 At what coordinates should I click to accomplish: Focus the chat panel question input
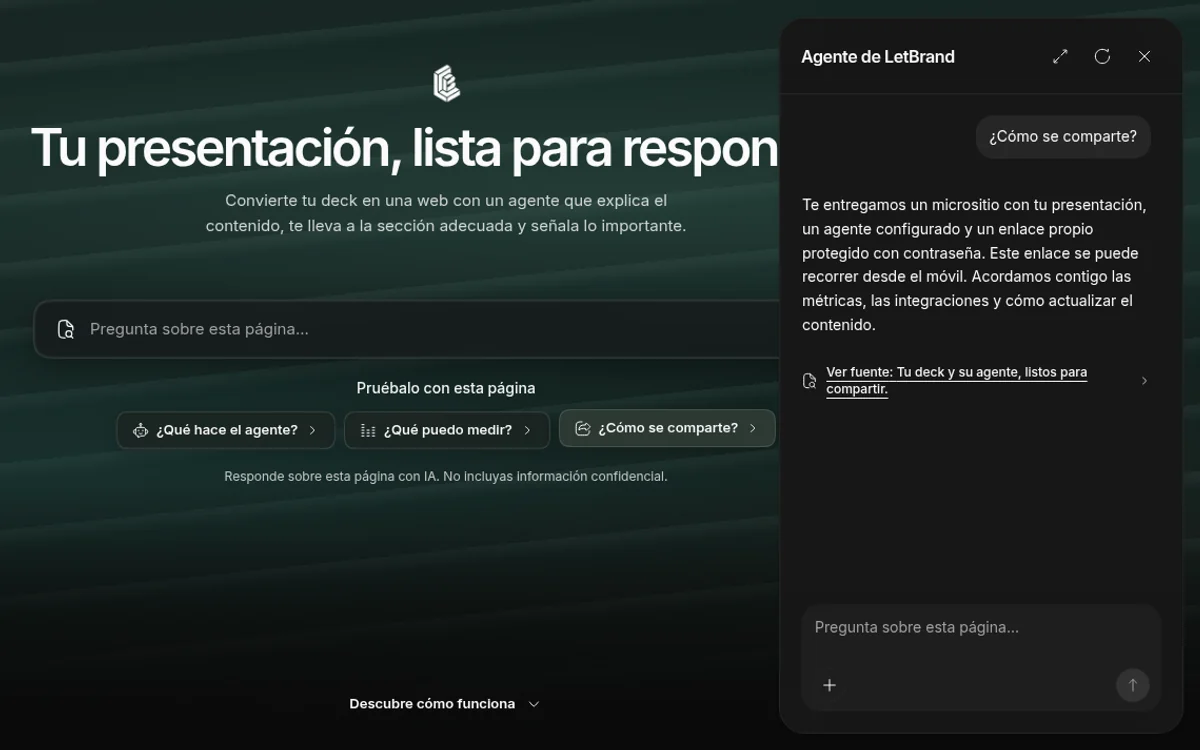coord(981,628)
